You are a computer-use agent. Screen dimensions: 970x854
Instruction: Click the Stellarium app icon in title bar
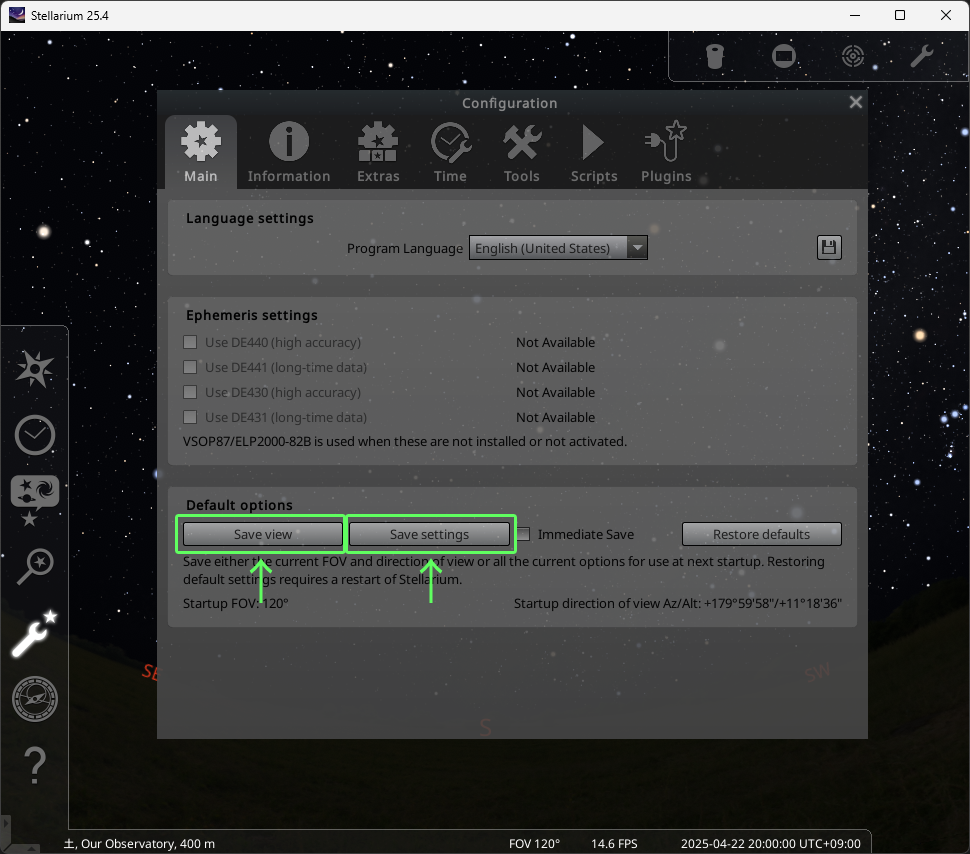point(17,15)
